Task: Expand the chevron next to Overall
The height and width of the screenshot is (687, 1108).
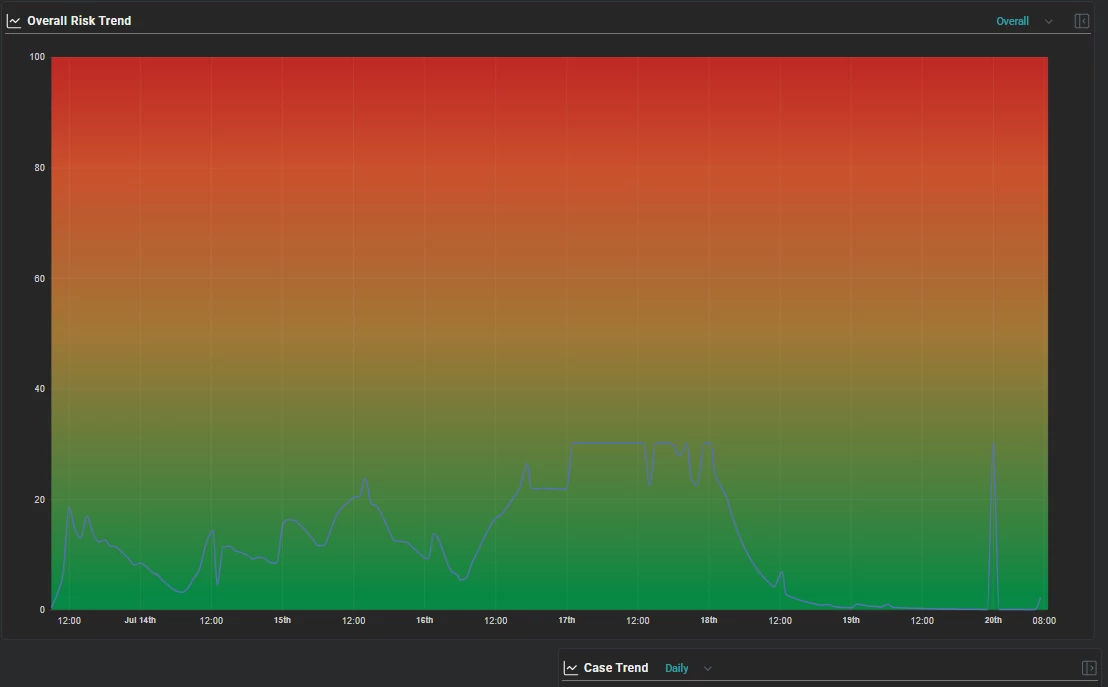Action: click(x=1049, y=21)
